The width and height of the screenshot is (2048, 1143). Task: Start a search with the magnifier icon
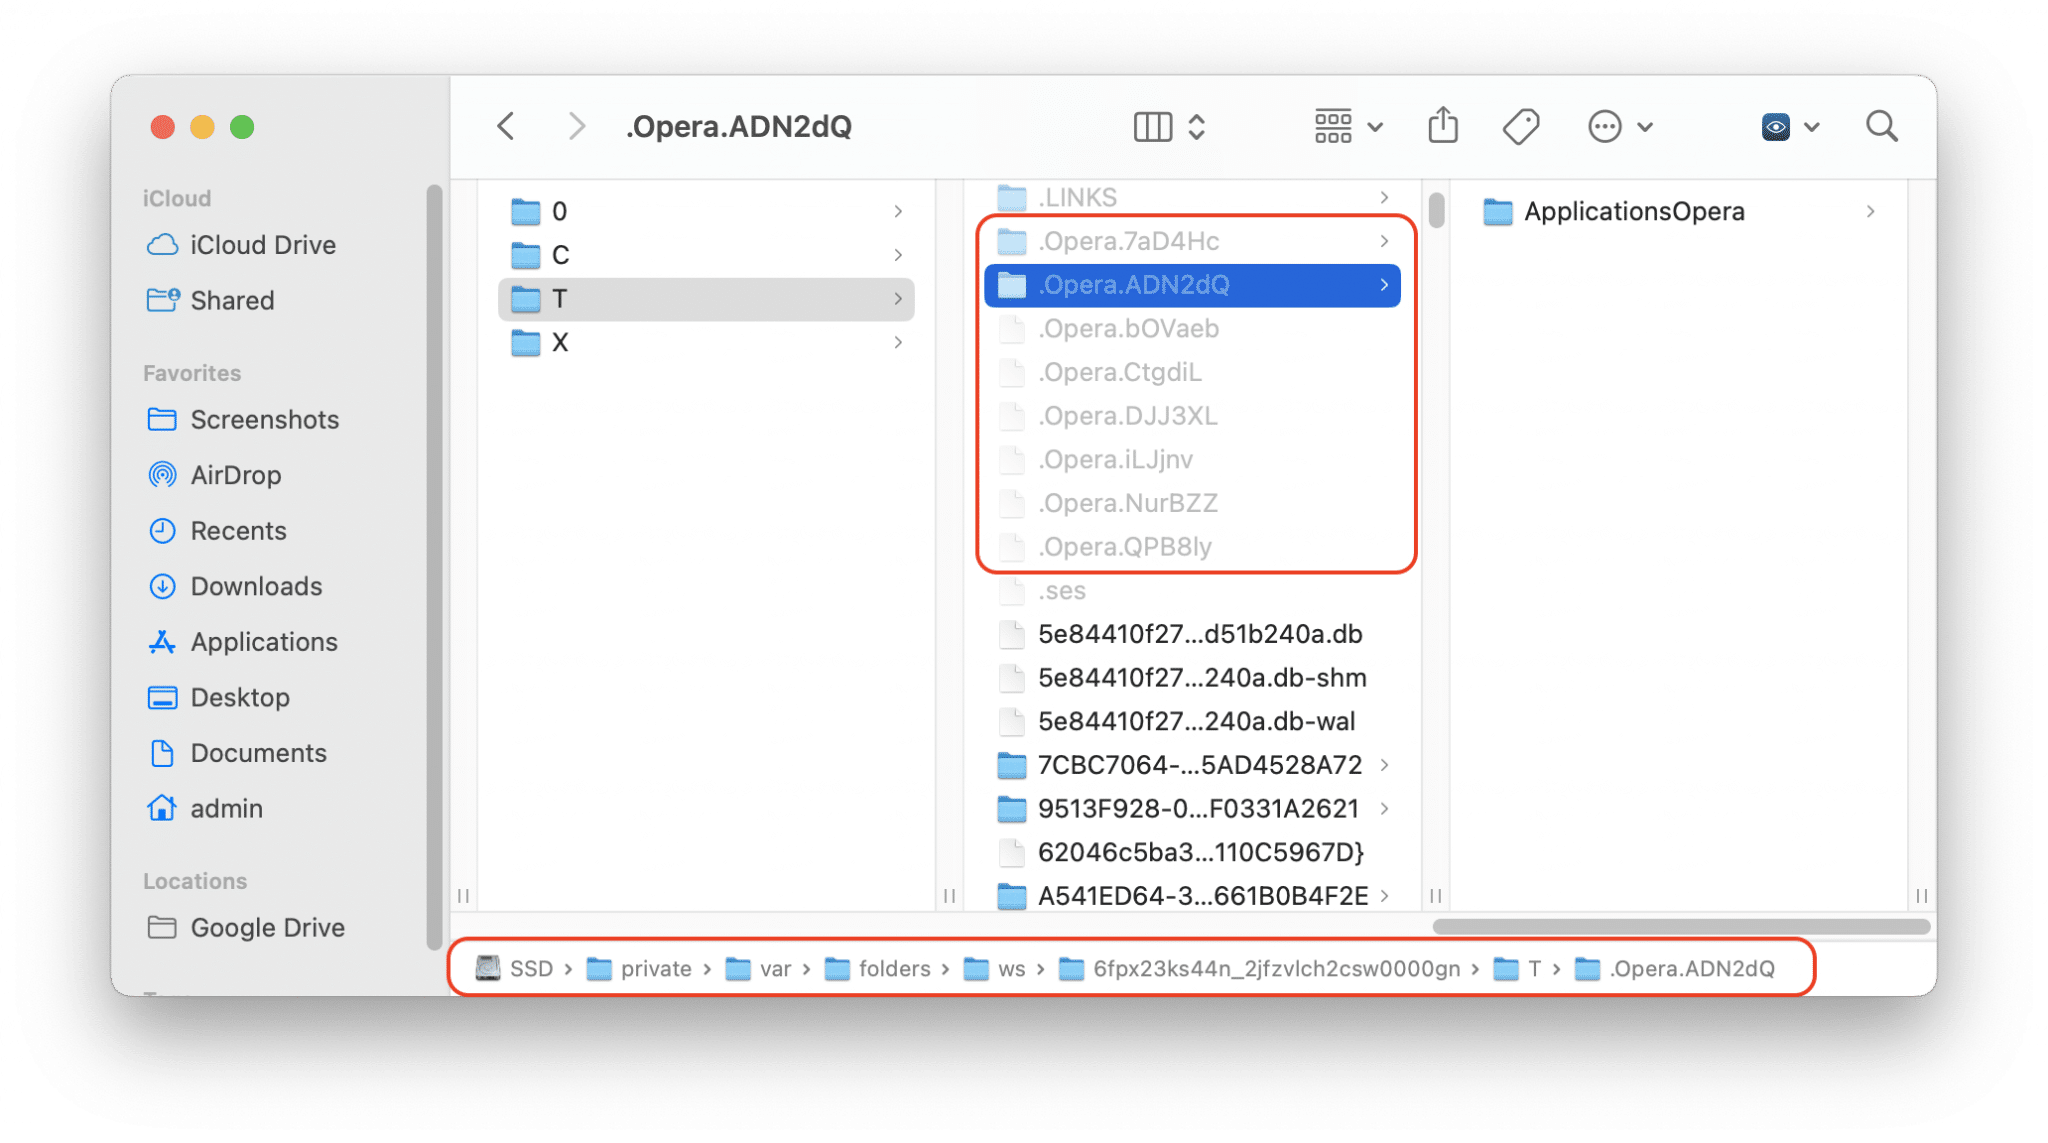pos(1881,126)
